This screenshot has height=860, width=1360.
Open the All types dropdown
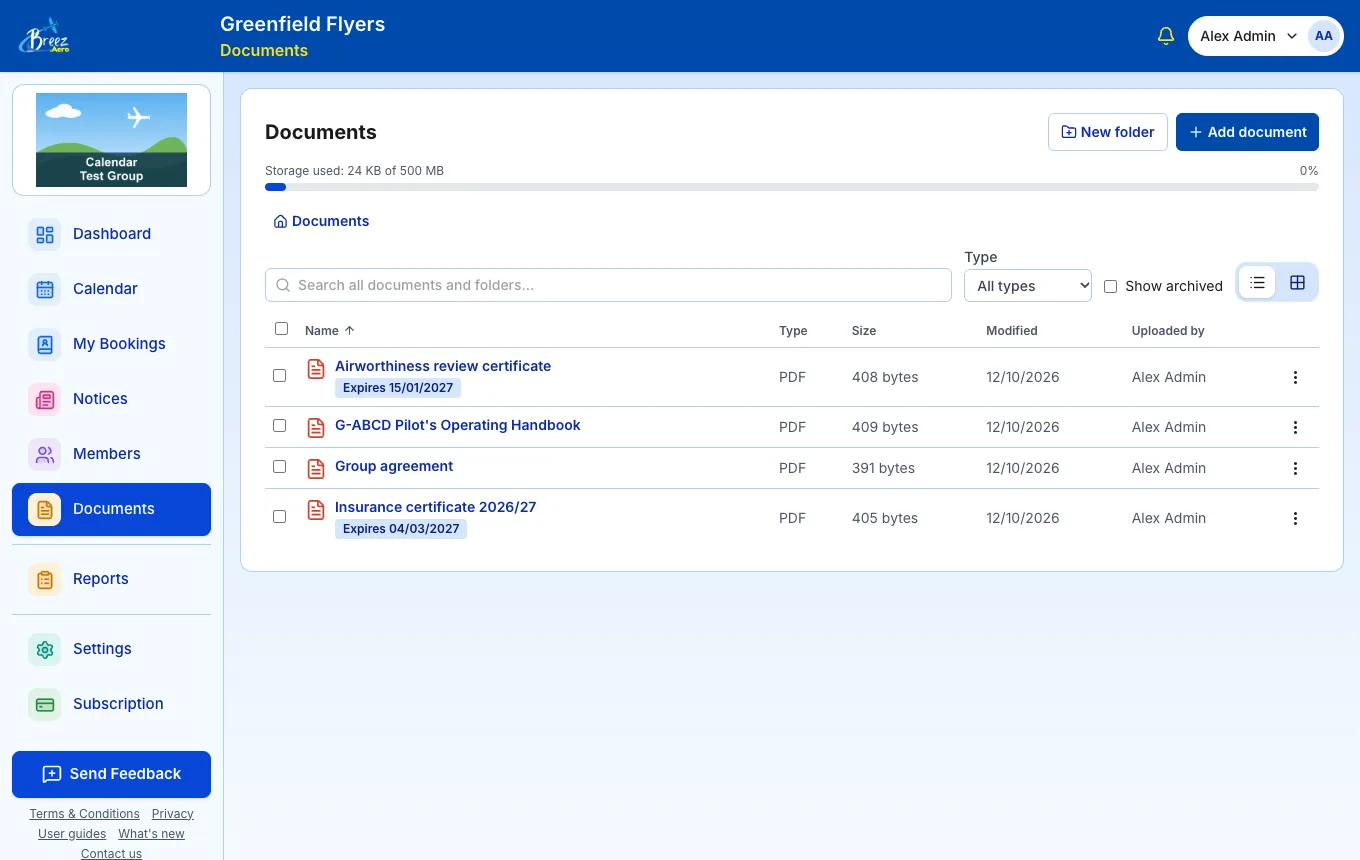coord(1028,285)
